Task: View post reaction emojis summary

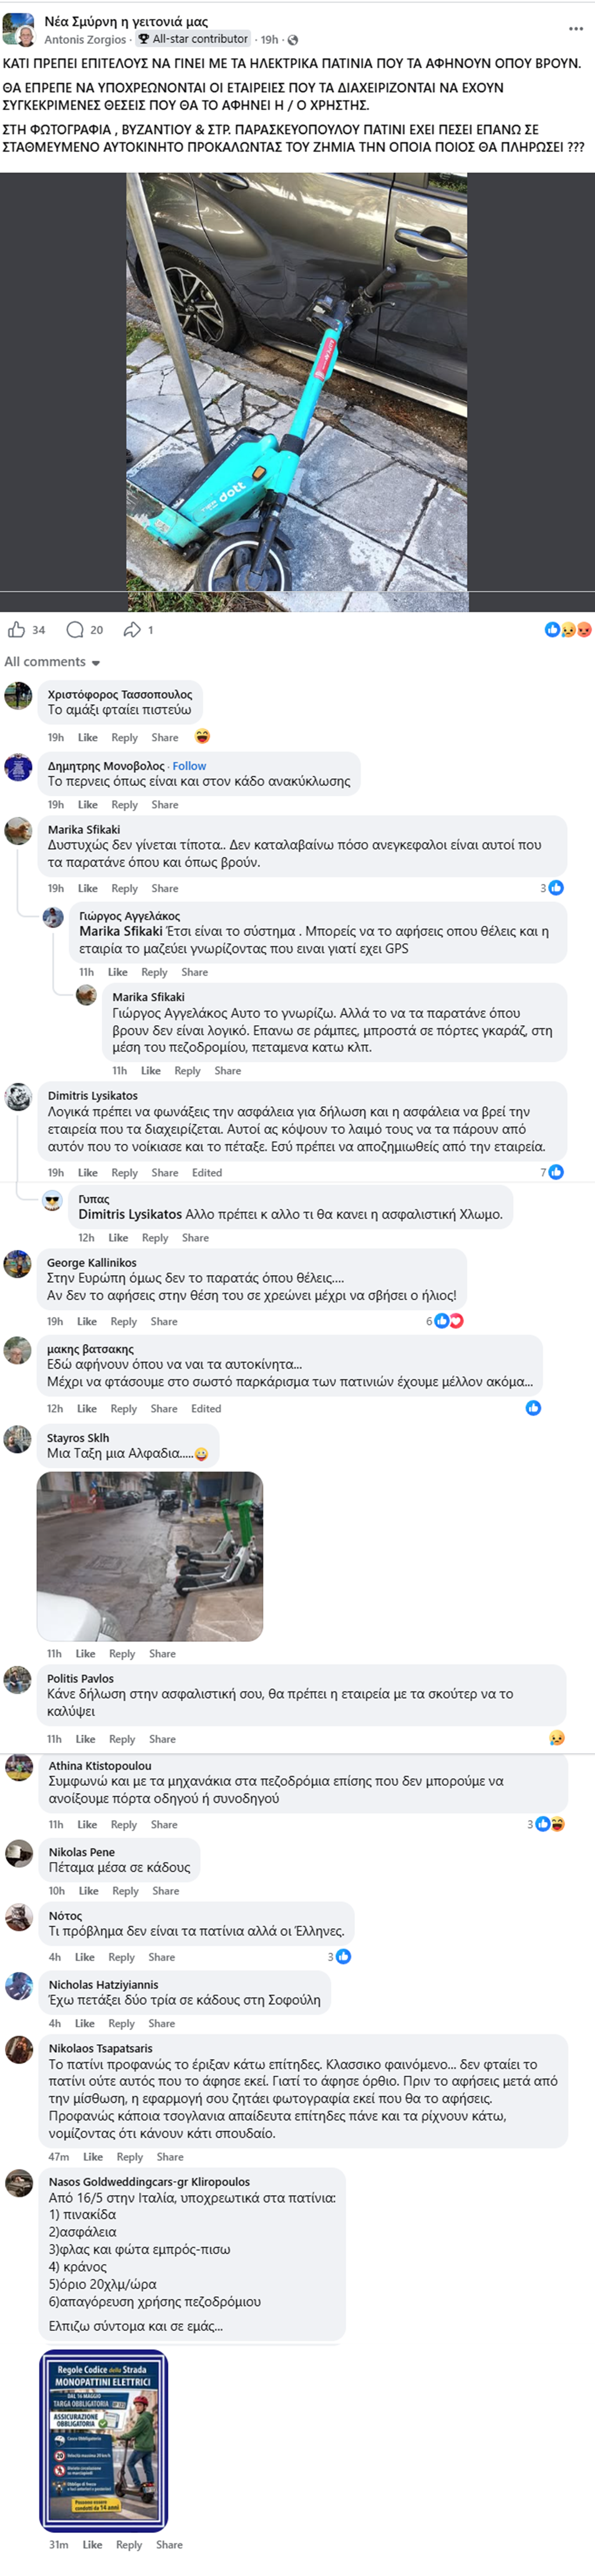Action: pos(568,629)
